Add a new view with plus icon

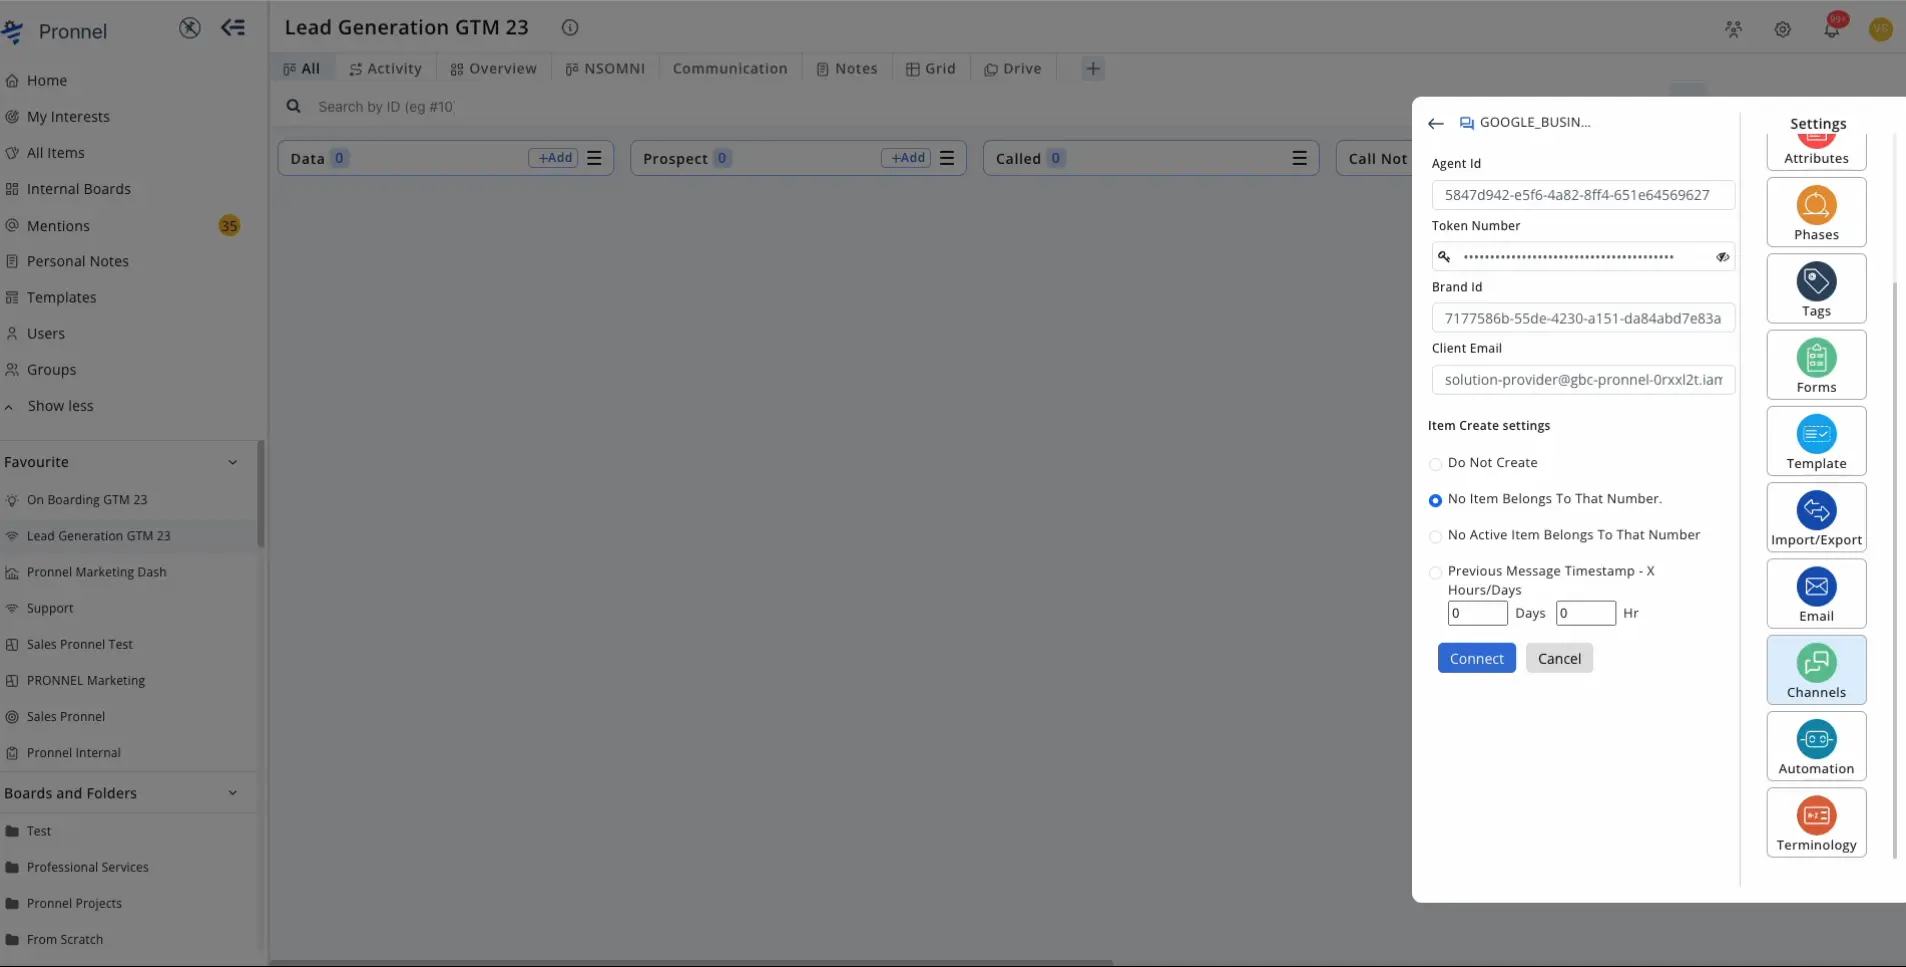pos(1093,69)
